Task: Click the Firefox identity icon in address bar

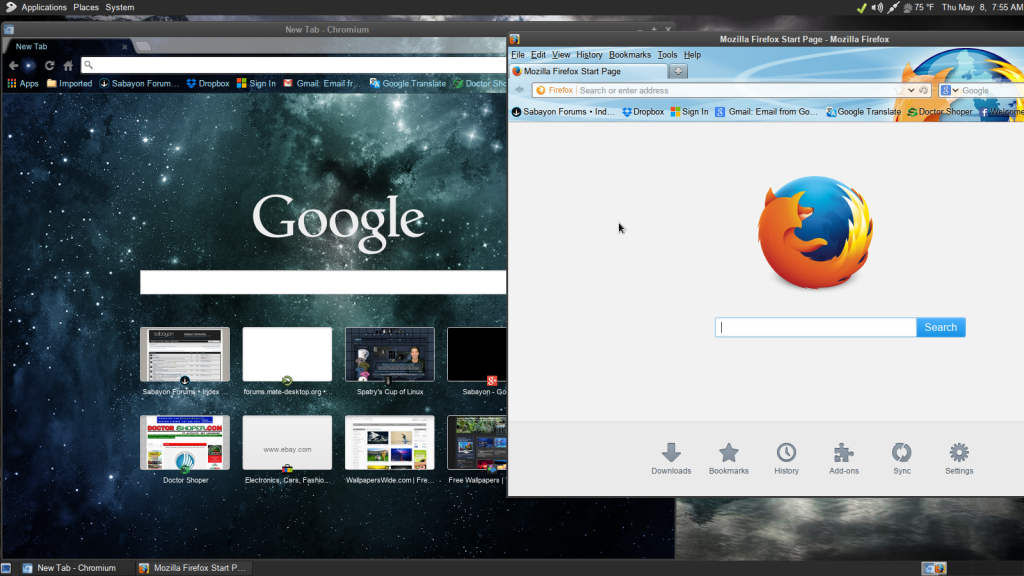Action: tap(554, 90)
